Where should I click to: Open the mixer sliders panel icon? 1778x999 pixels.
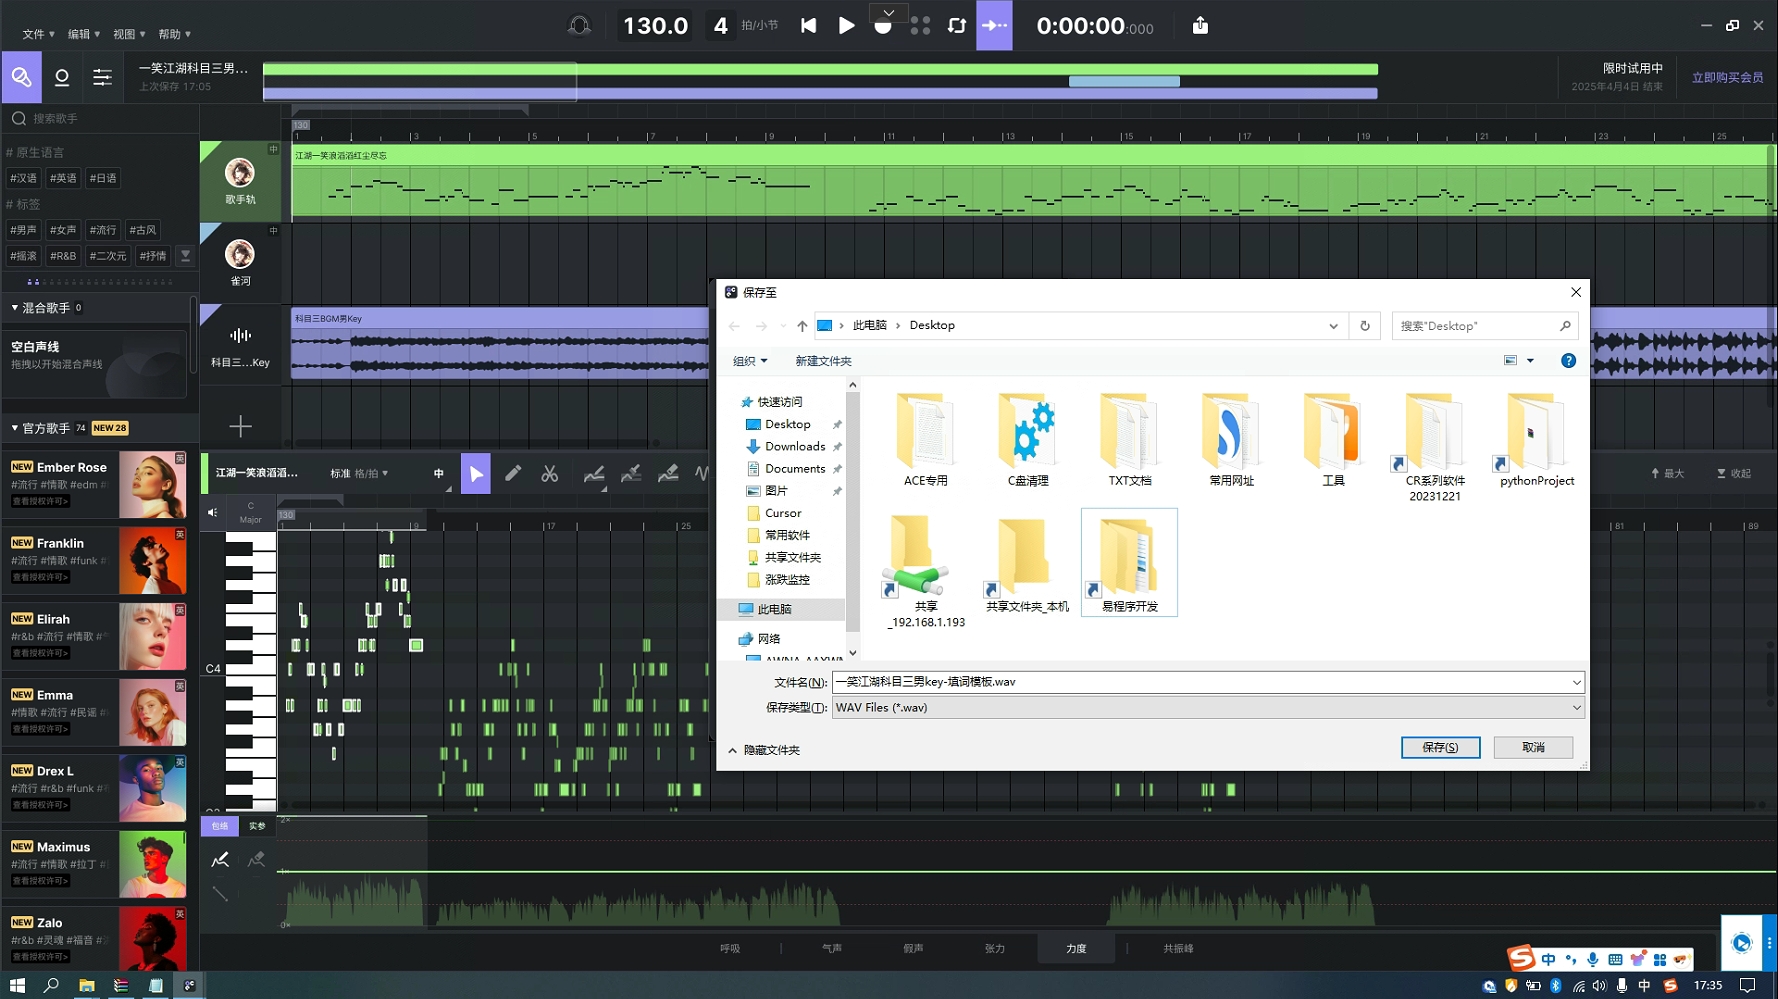[x=102, y=77]
